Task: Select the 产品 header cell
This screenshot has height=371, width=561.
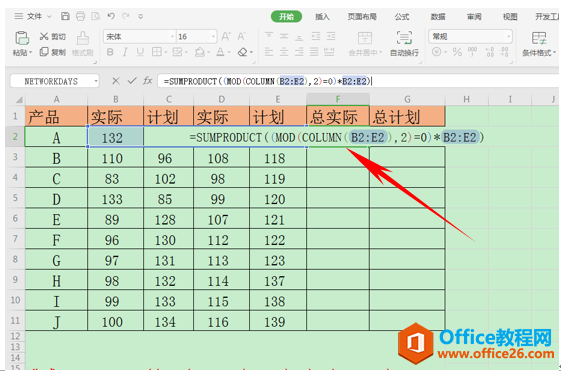Action: pos(56,116)
